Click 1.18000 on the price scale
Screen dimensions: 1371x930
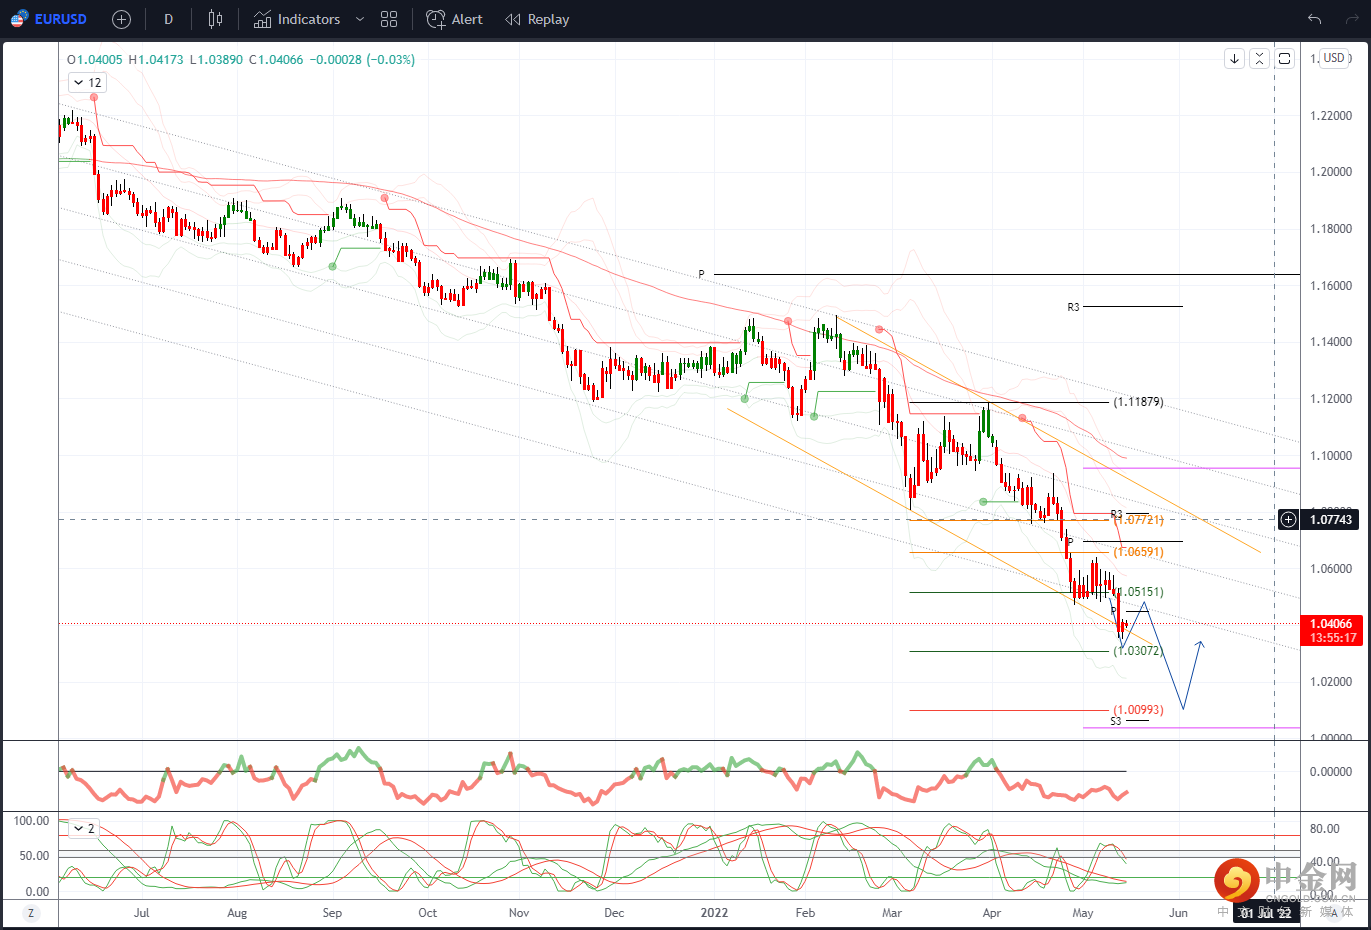(1331, 229)
